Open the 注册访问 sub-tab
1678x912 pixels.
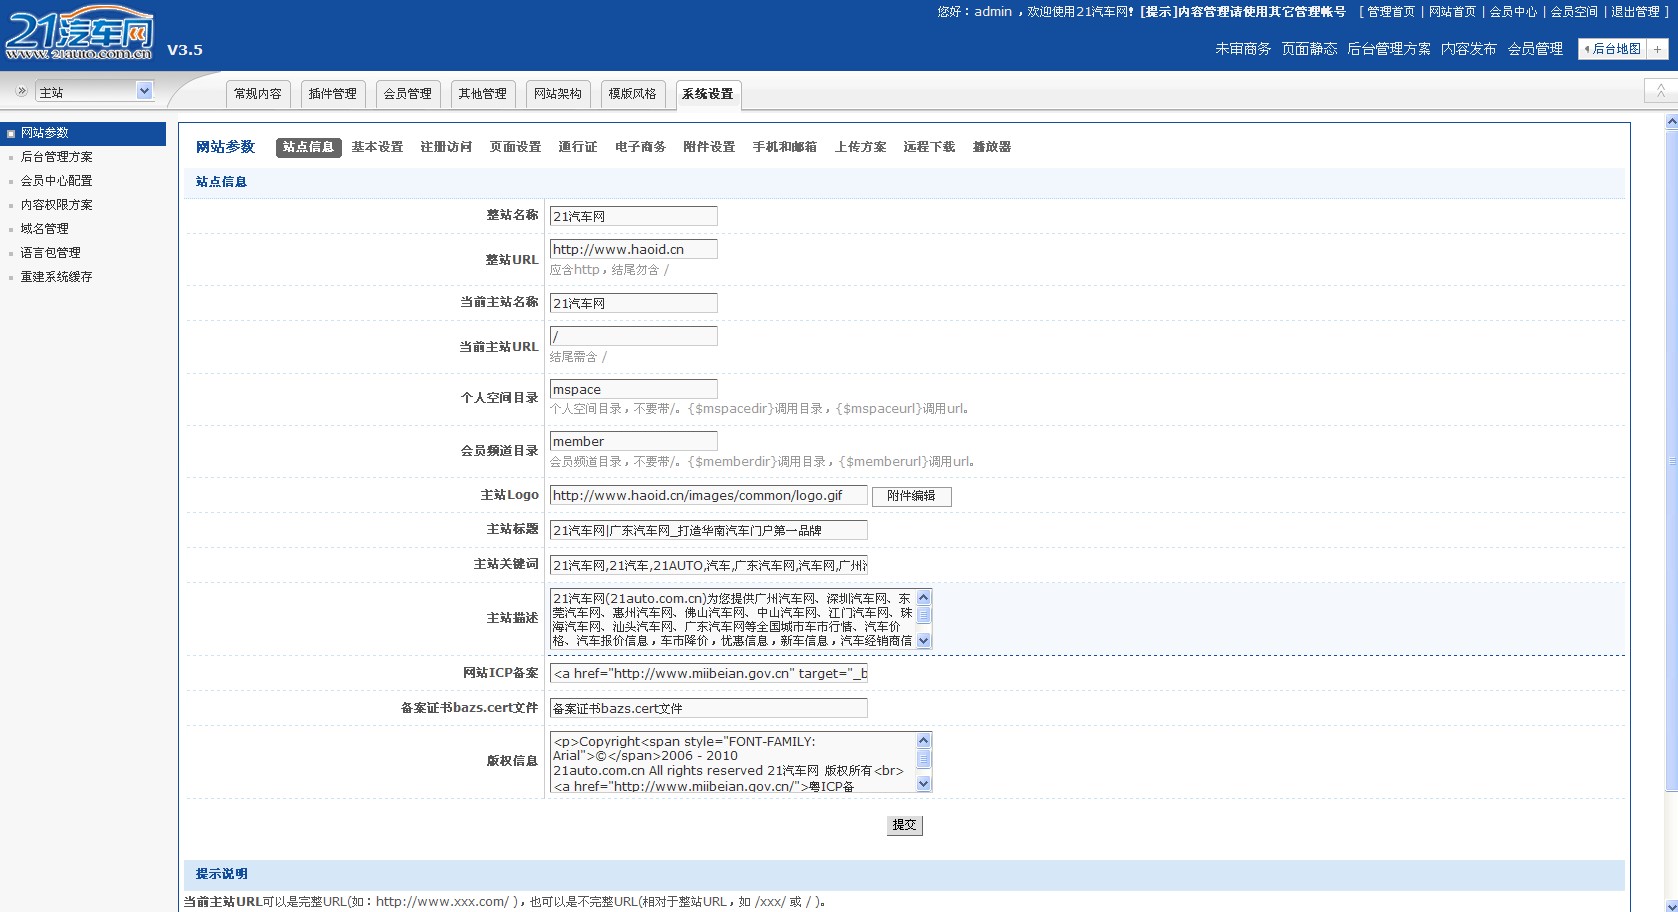[446, 147]
